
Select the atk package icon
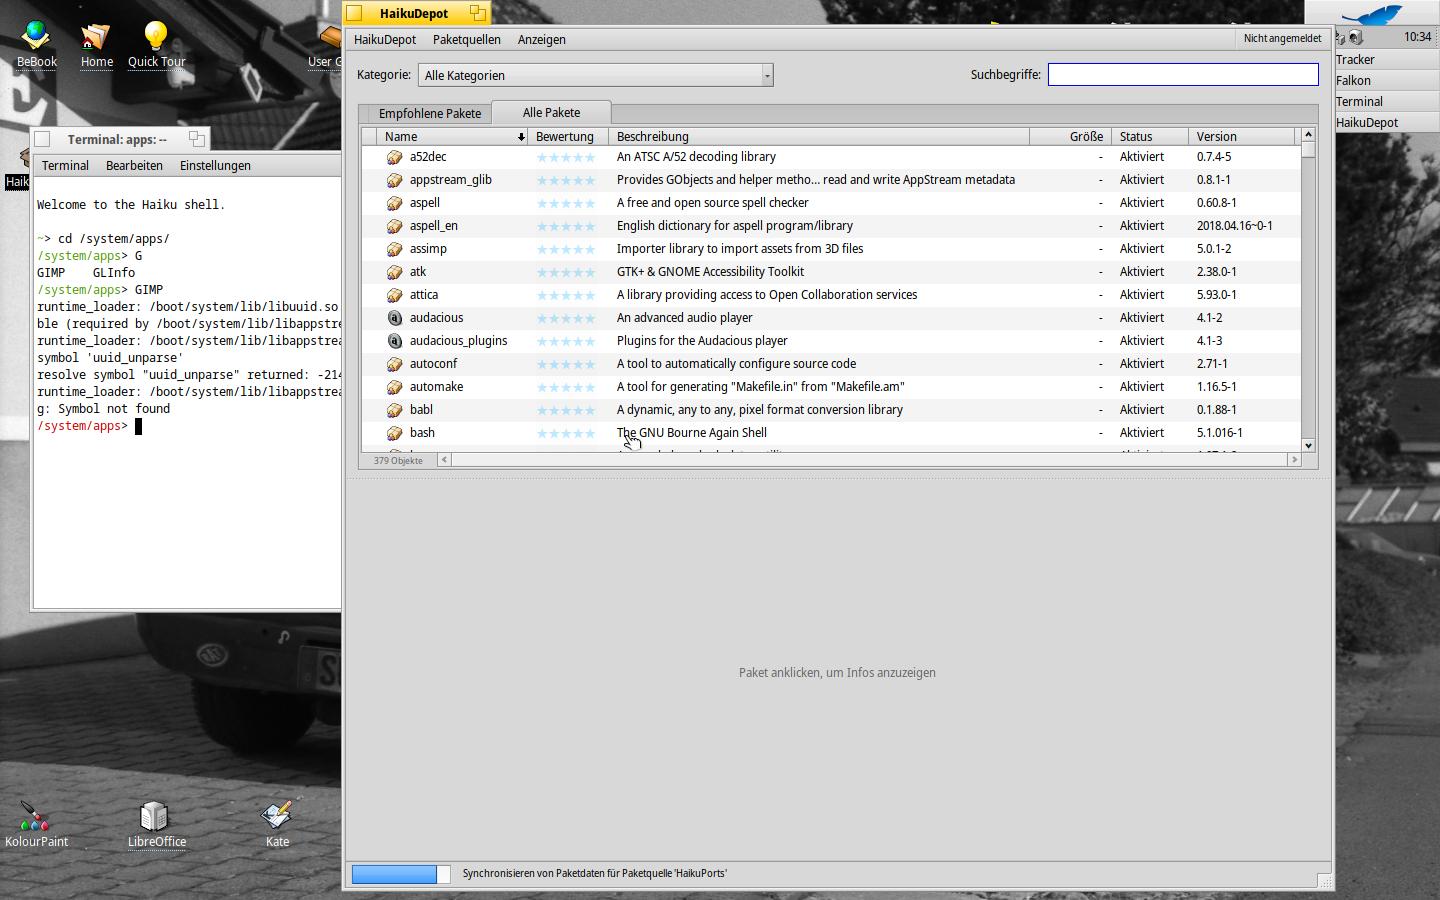(394, 272)
